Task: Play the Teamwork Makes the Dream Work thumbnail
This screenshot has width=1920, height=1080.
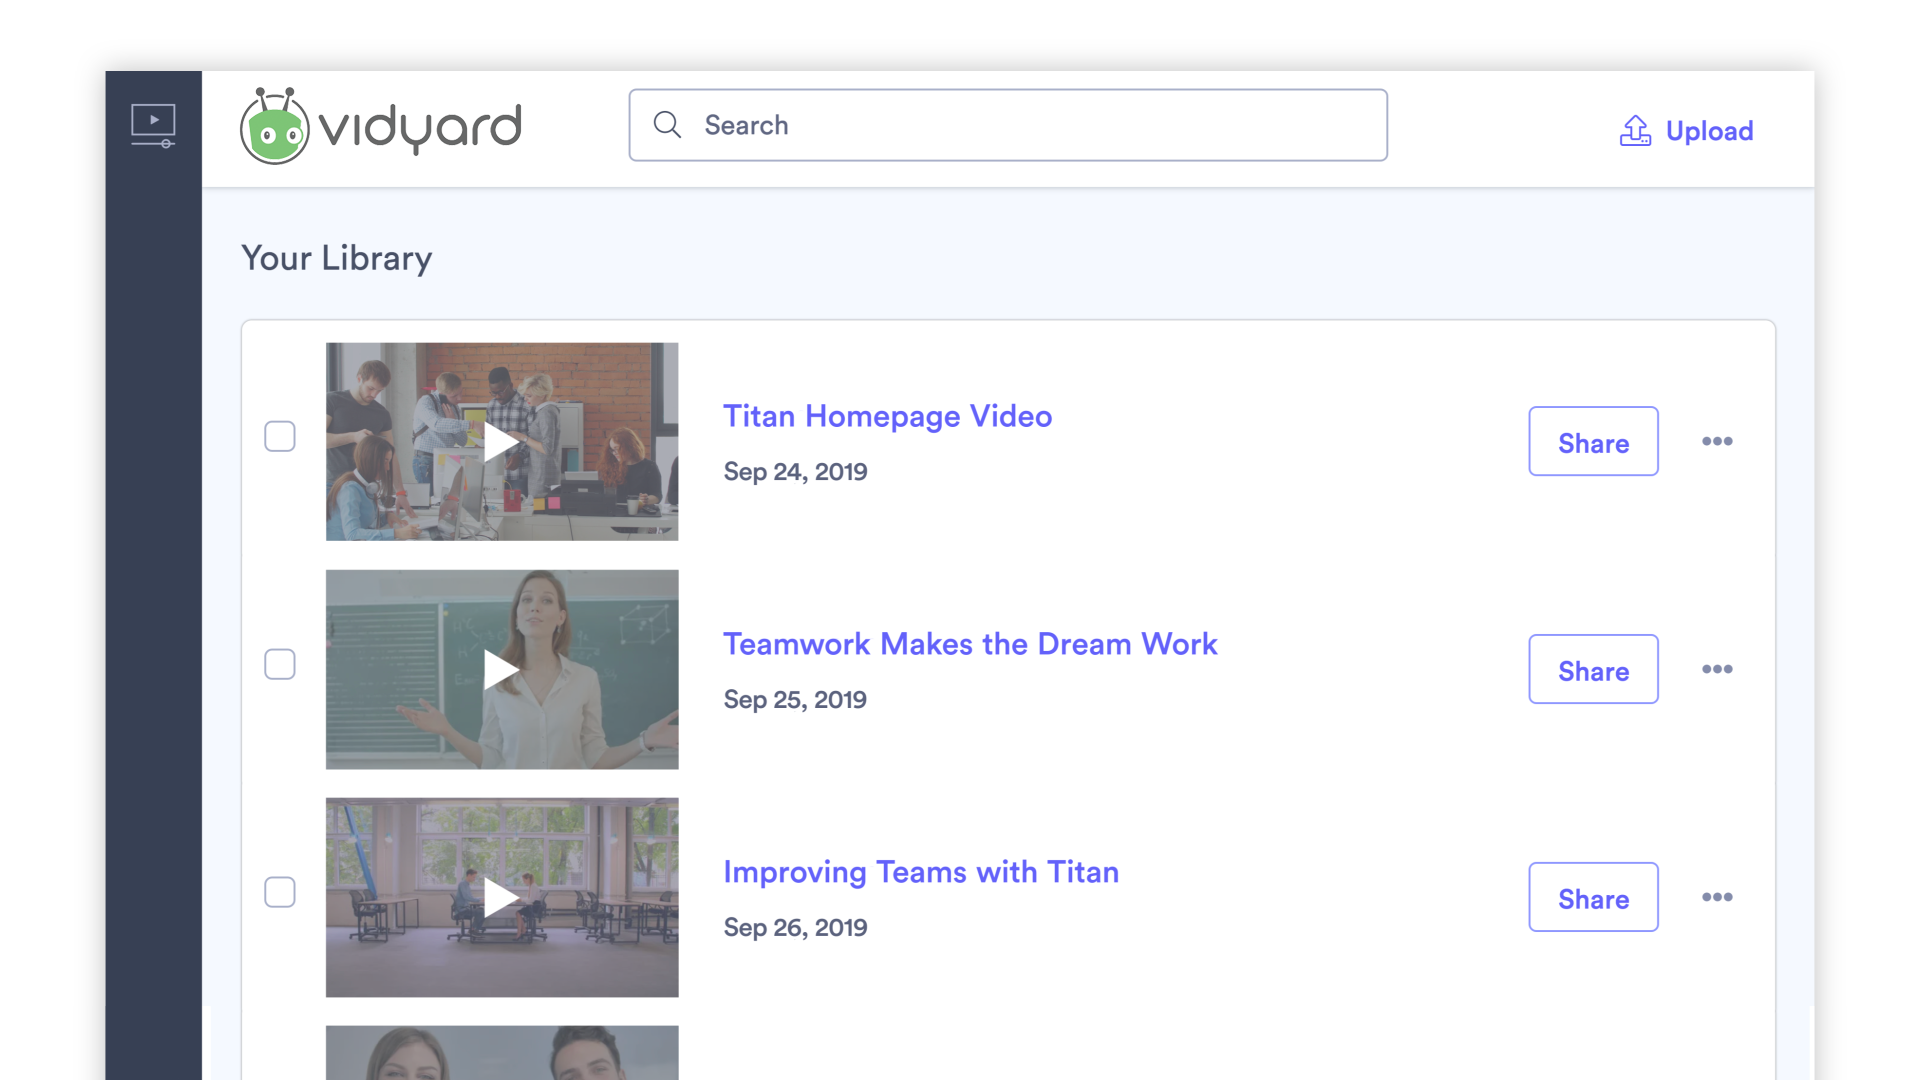Action: (x=502, y=670)
